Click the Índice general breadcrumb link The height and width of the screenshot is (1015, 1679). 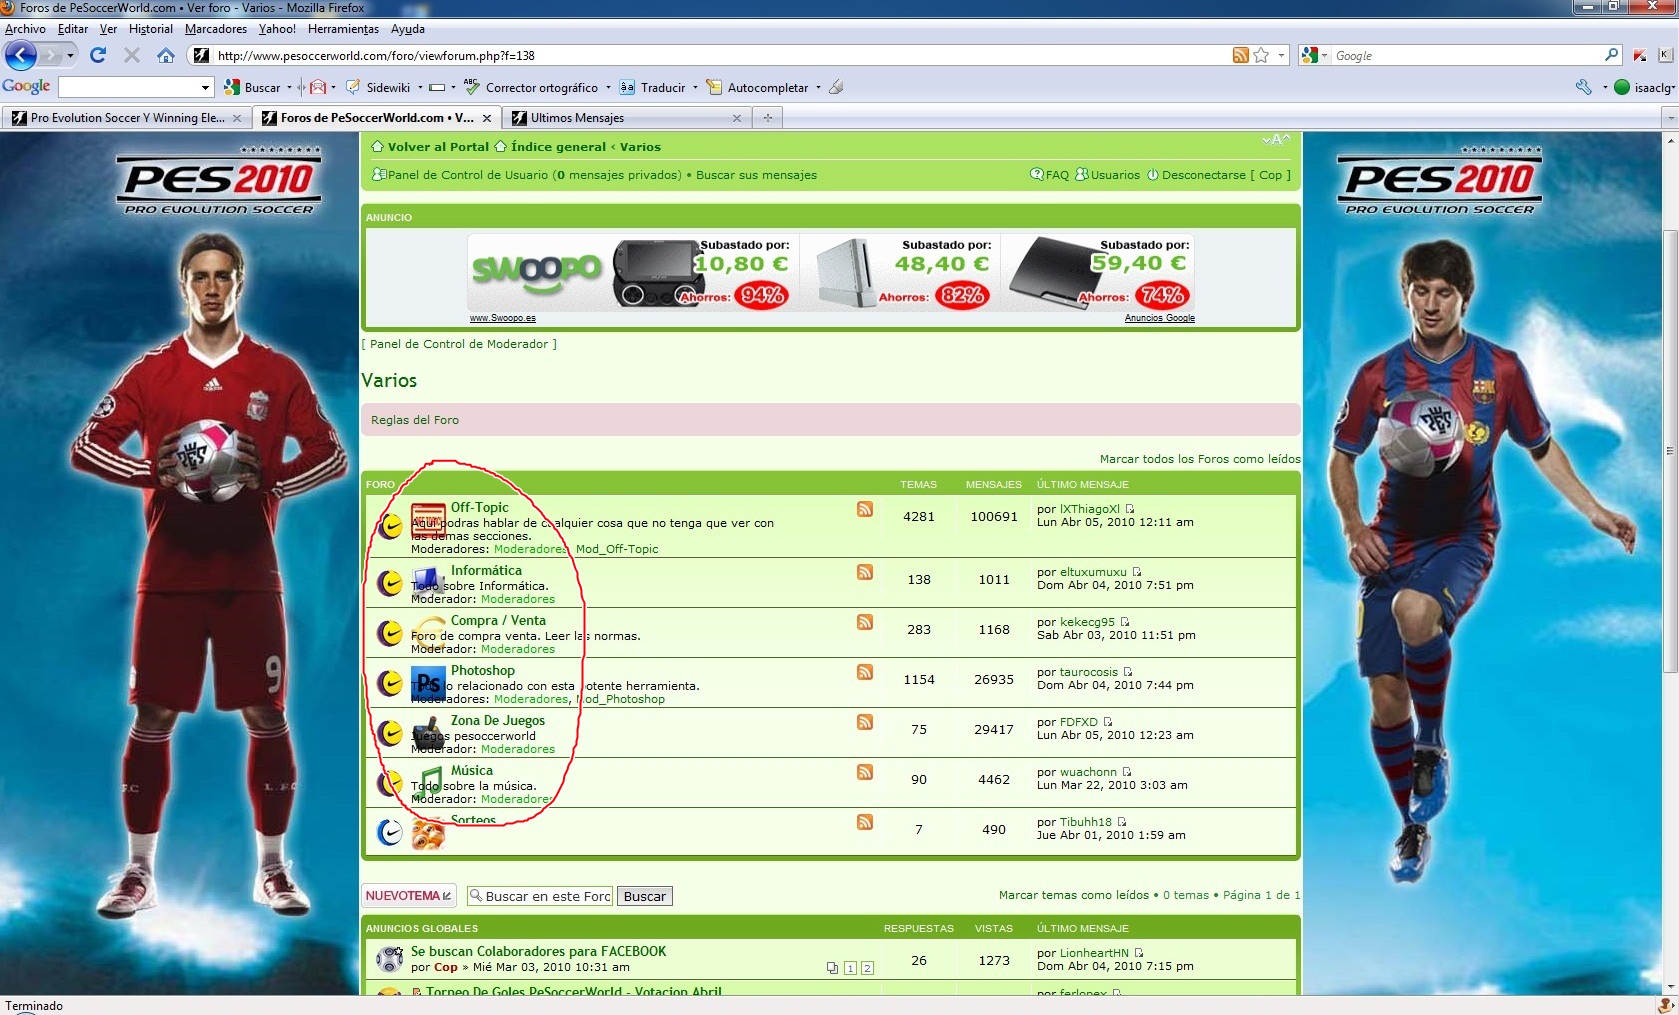(x=558, y=147)
